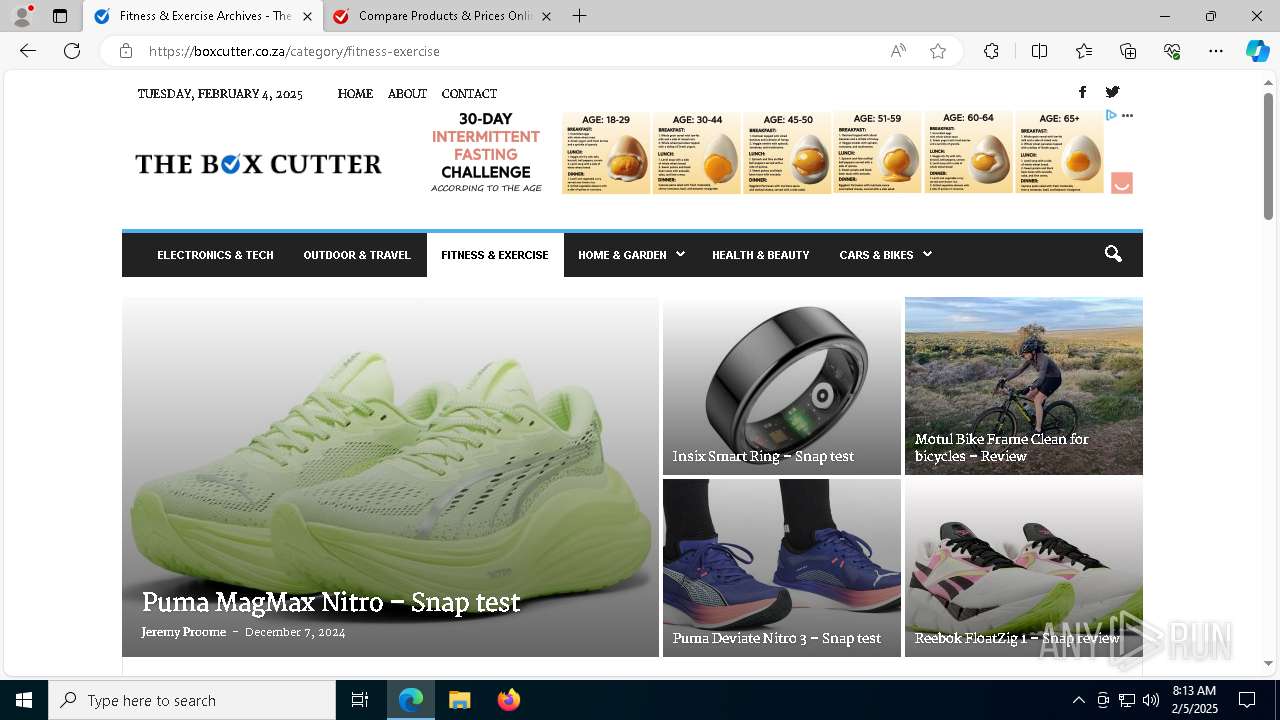
Task: Go to the HOME page link
Action: pos(355,94)
